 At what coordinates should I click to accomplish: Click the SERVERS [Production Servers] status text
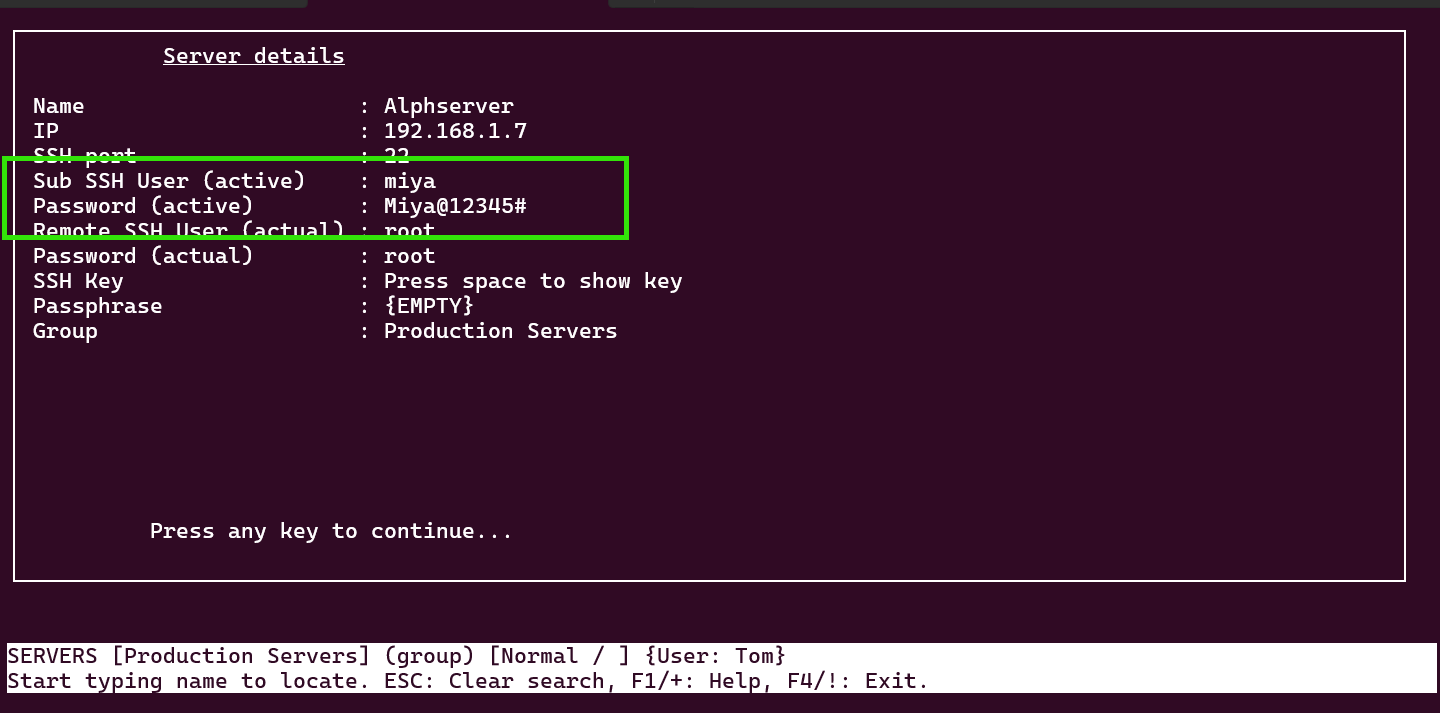pyautogui.click(x=189, y=656)
